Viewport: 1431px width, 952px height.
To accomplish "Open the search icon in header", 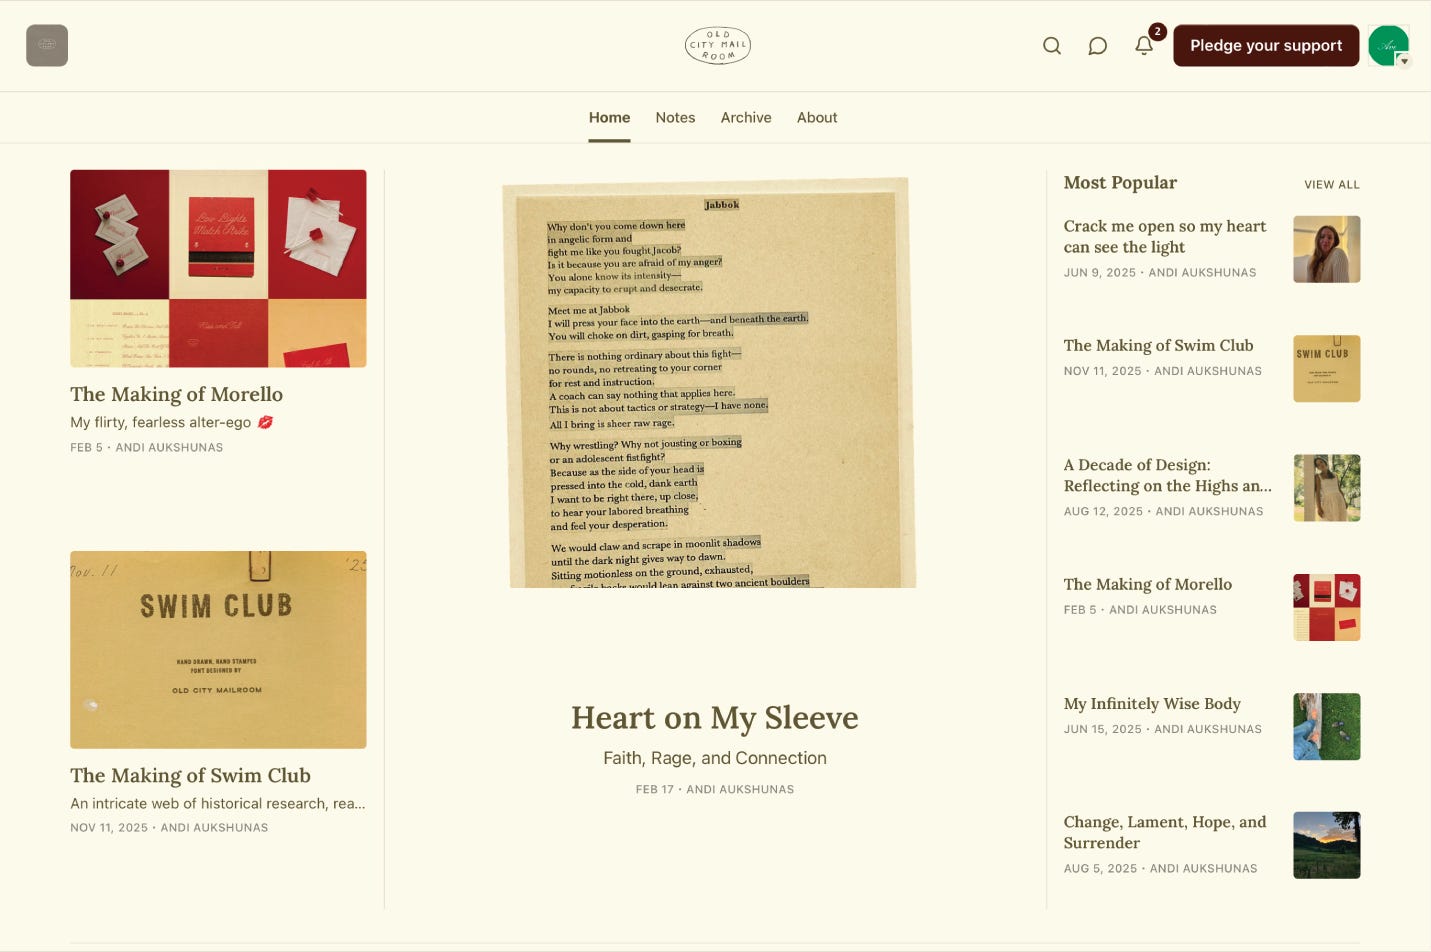I will point(1051,46).
